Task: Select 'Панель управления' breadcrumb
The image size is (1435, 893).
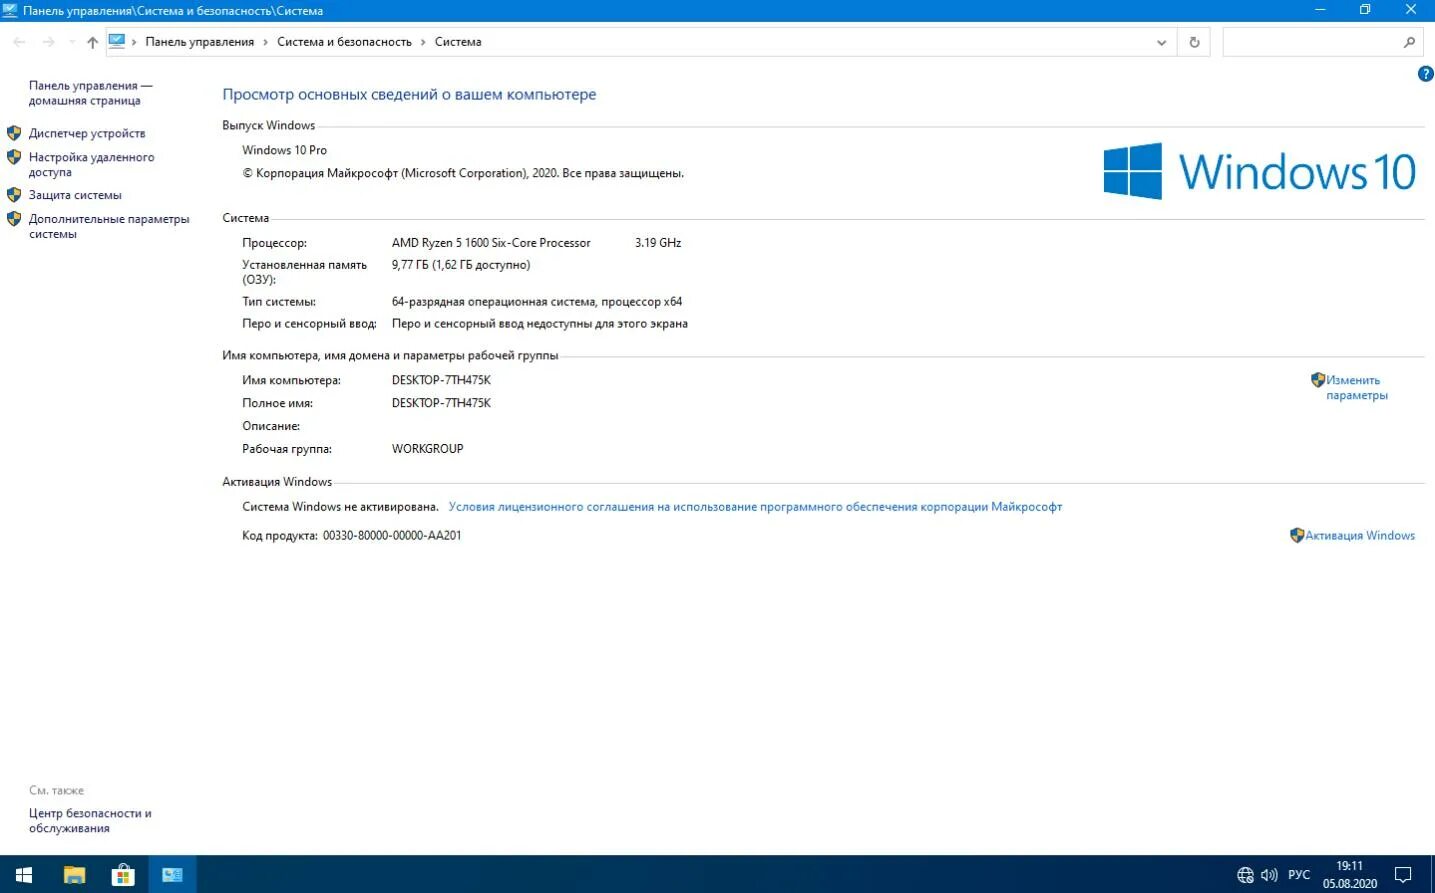Action: (x=199, y=42)
